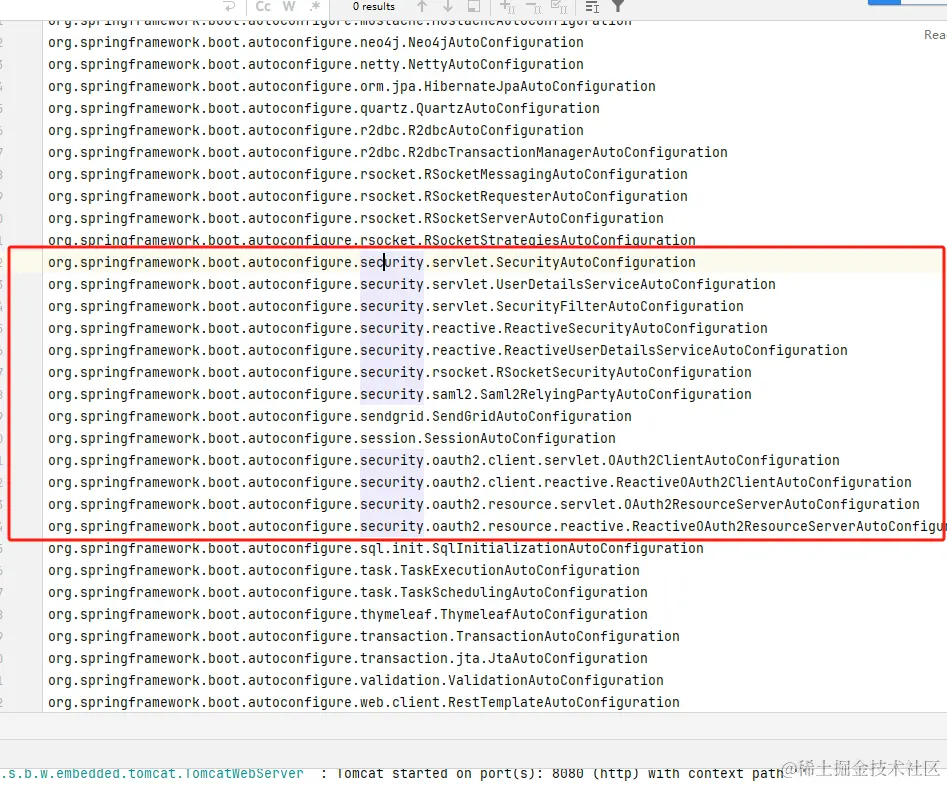Click the multi-line selection icon in toolbar
The height and width of the screenshot is (785, 947).
(x=592, y=7)
